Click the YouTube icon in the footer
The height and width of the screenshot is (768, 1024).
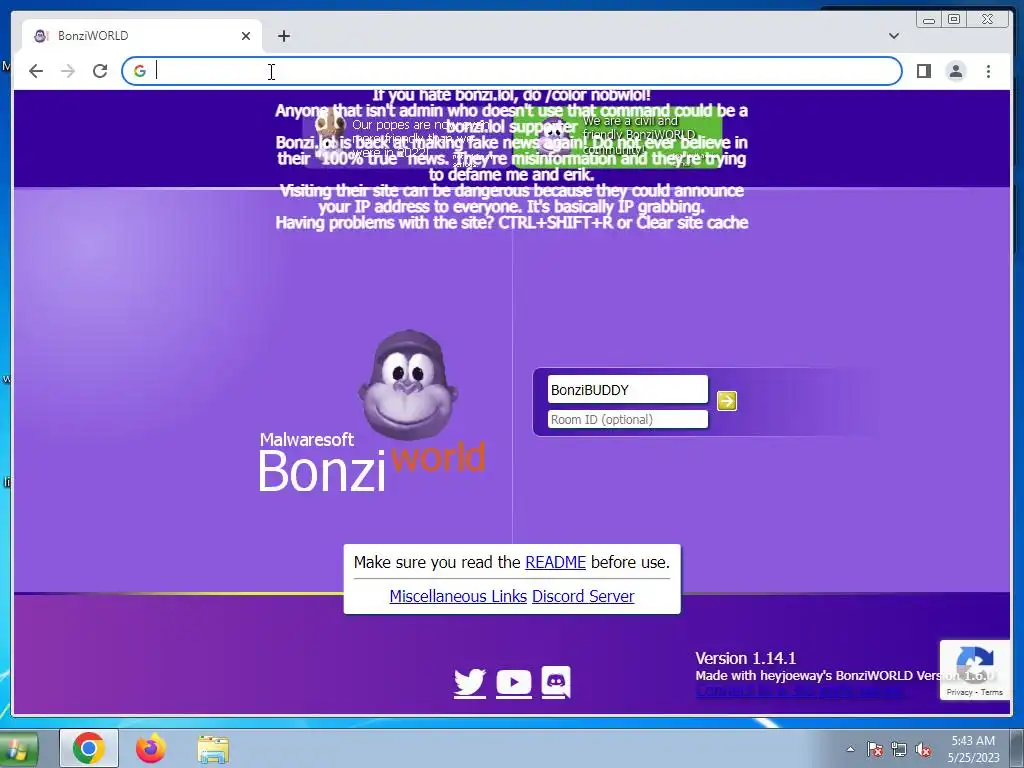point(513,682)
